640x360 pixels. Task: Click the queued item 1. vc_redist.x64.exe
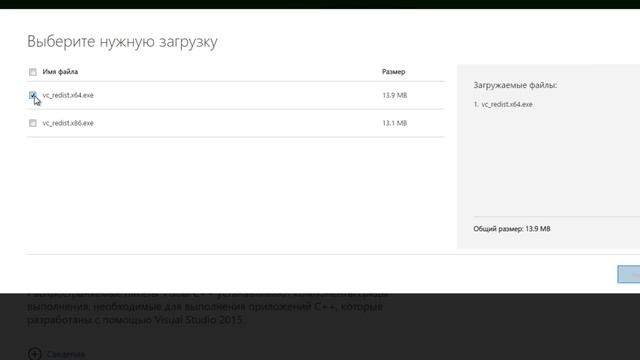tap(503, 104)
